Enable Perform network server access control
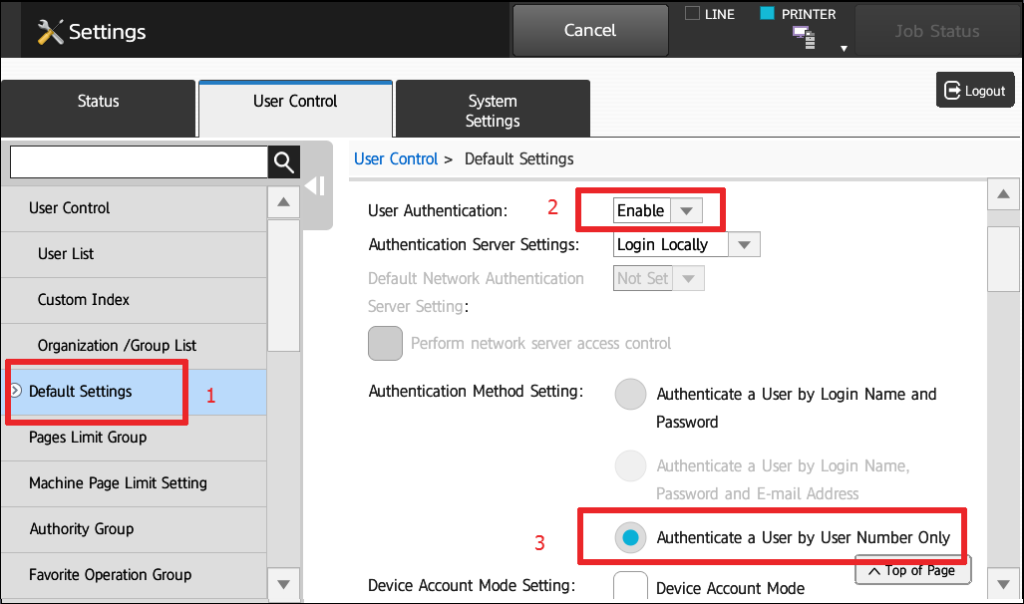 coord(385,343)
